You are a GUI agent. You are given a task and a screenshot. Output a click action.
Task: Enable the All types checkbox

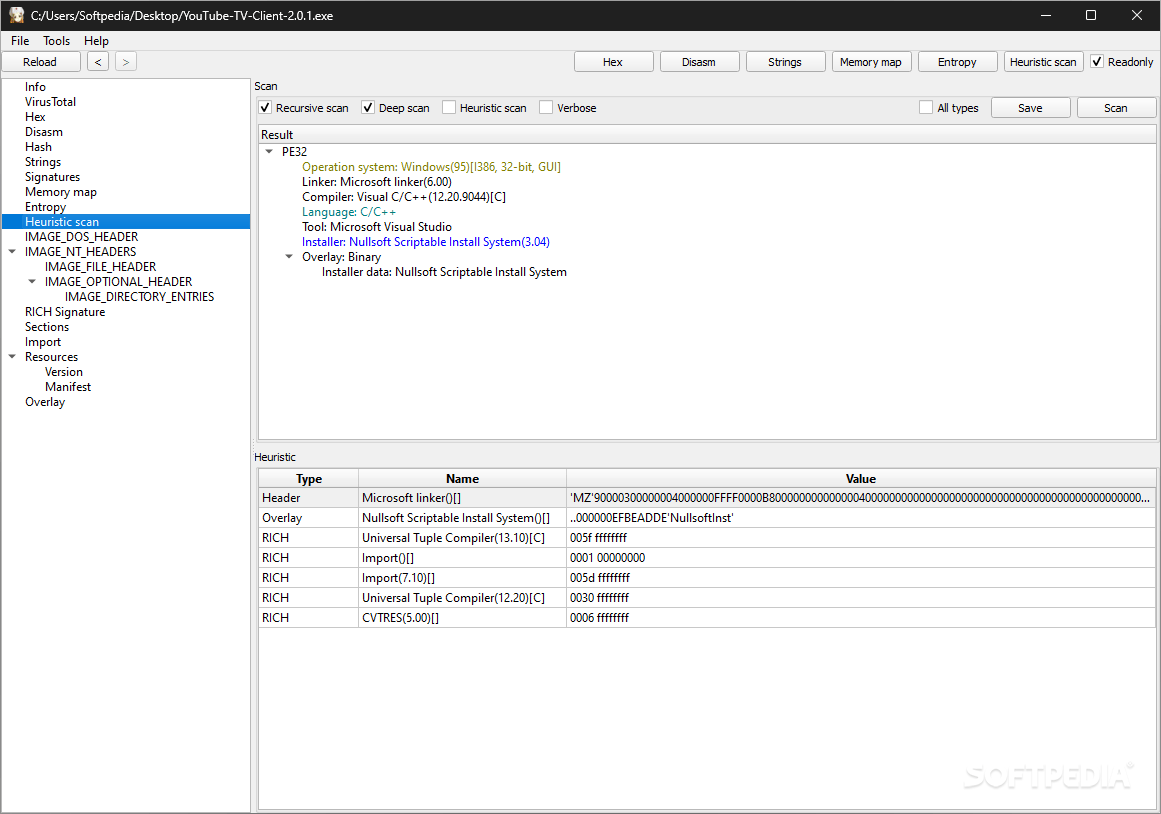click(x=926, y=107)
